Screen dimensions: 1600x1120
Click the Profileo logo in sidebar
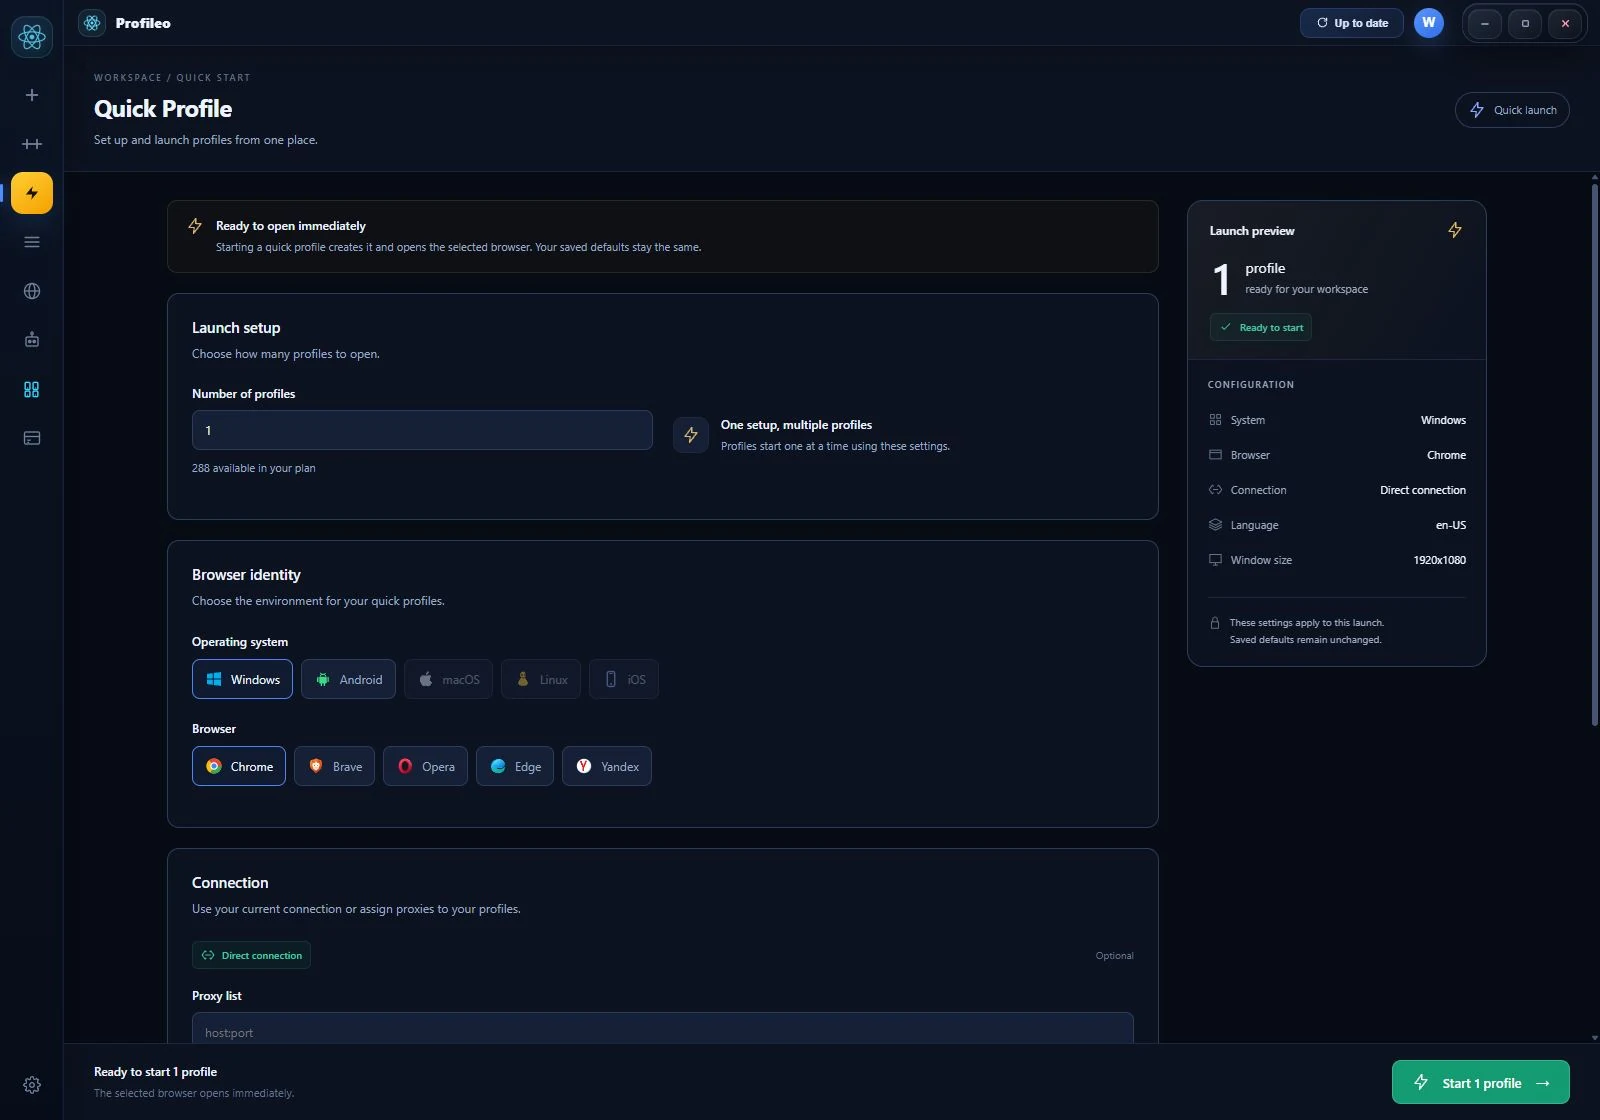(x=32, y=37)
